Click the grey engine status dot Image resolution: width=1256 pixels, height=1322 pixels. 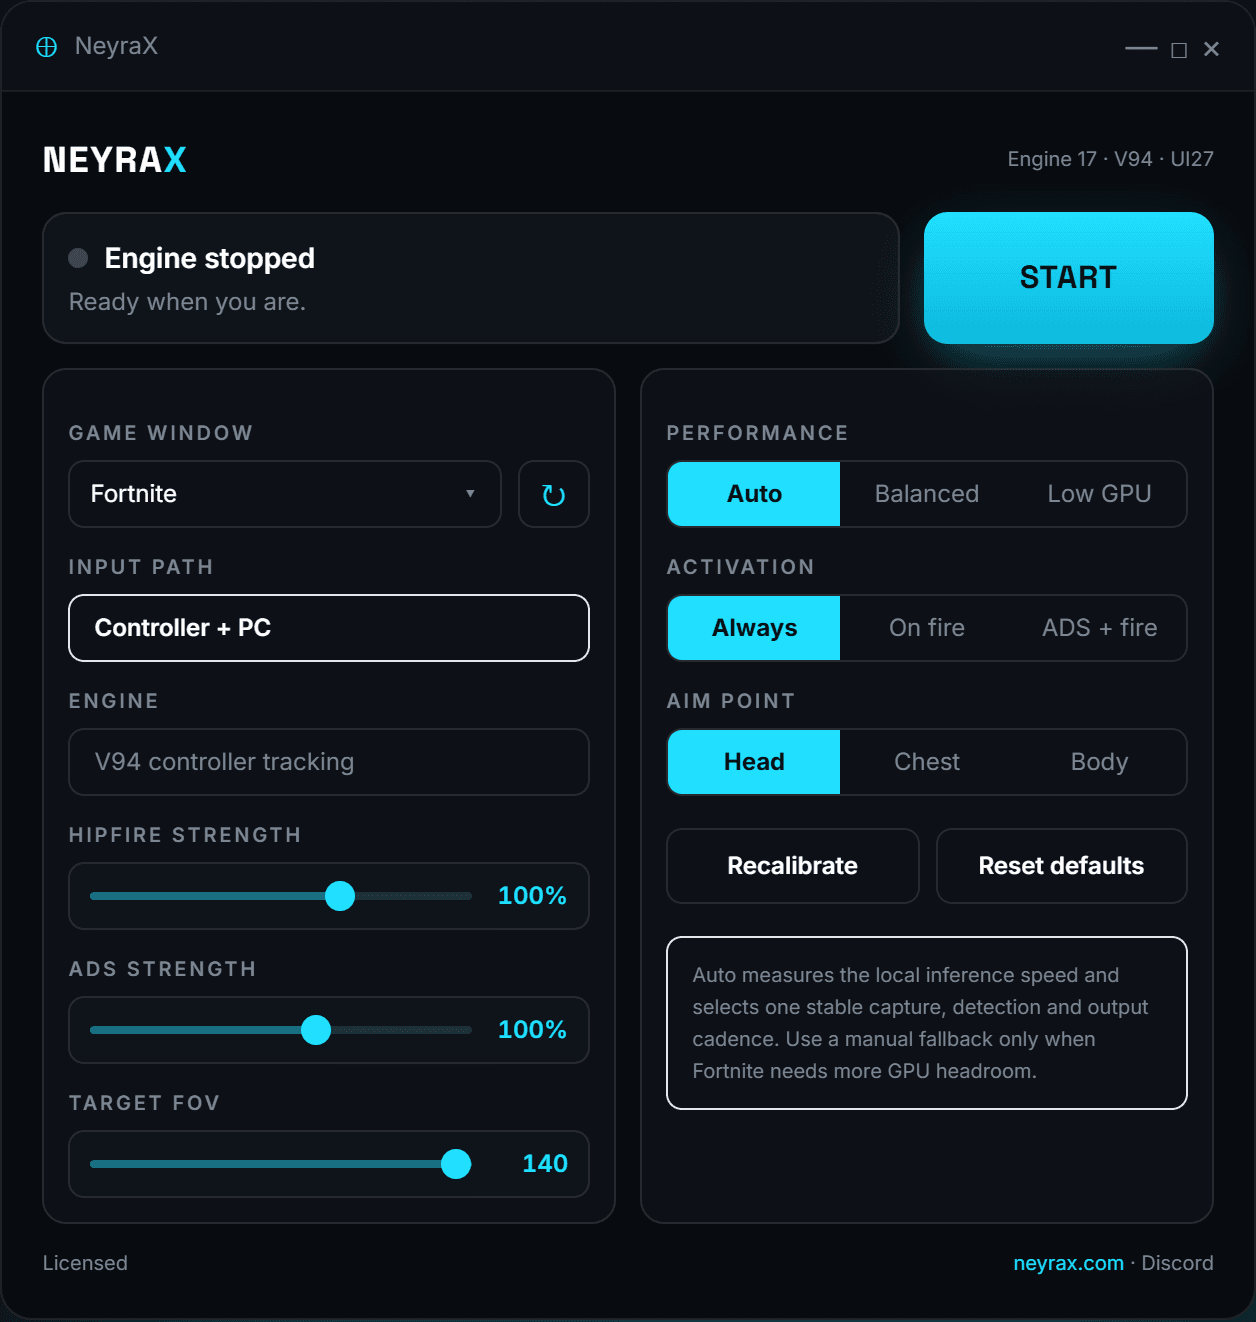click(78, 258)
